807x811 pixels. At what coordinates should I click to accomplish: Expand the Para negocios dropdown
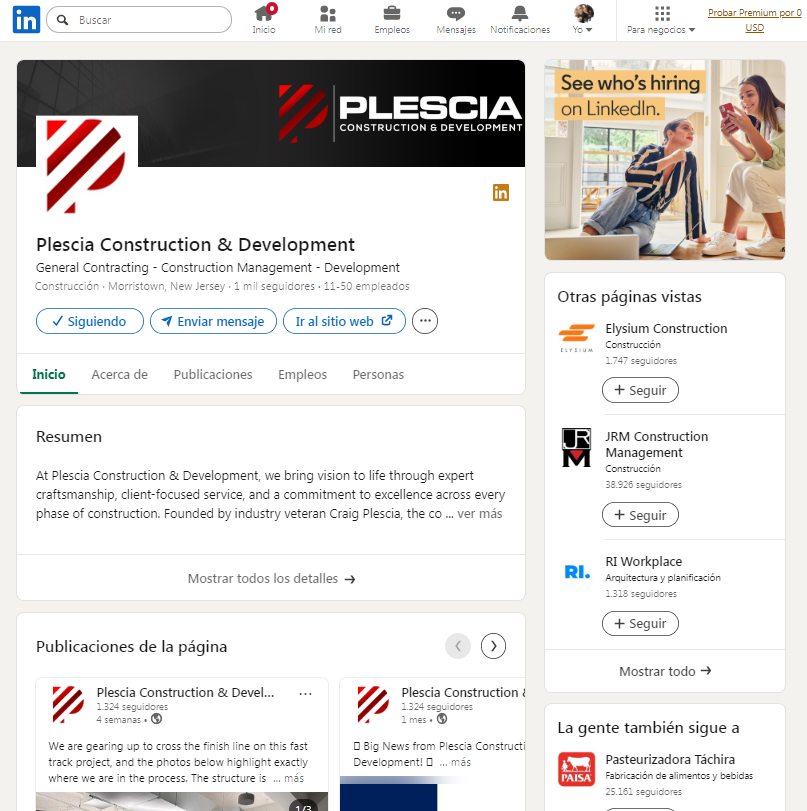coord(661,20)
